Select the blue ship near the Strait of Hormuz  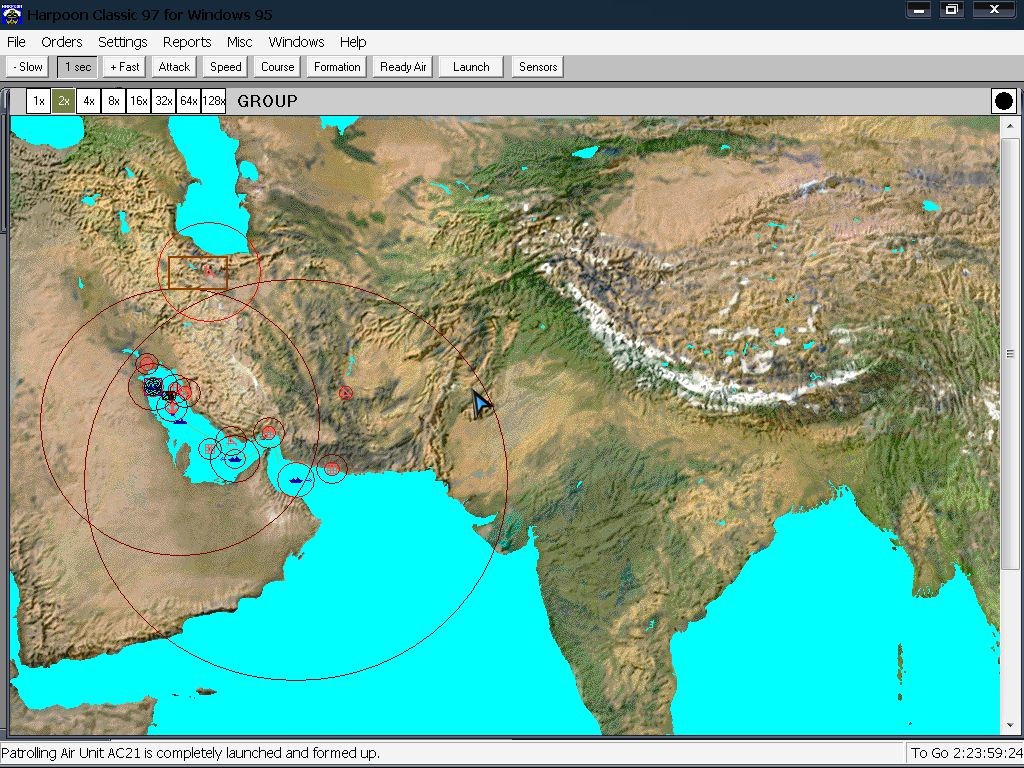pyautogui.click(x=296, y=481)
